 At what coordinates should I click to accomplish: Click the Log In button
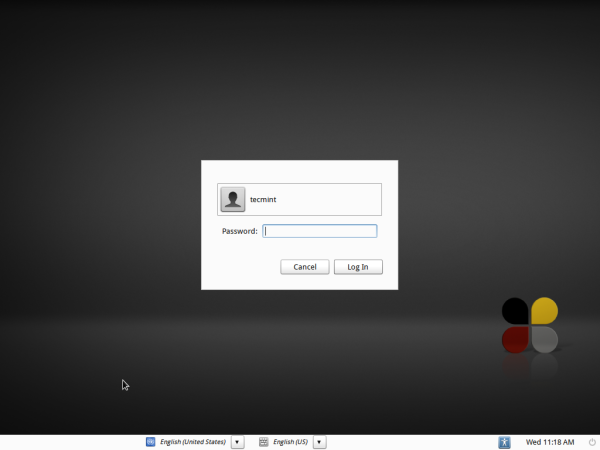pyautogui.click(x=358, y=267)
